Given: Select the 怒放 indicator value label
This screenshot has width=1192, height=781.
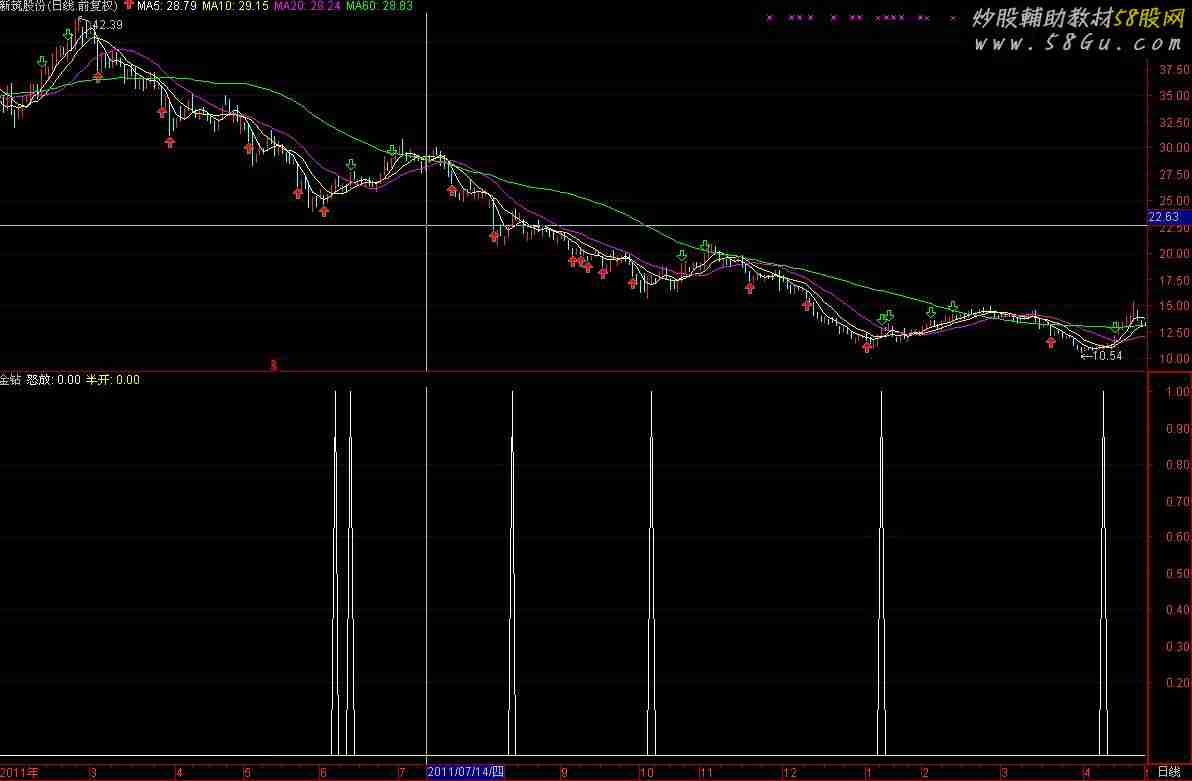Looking at the screenshot, I should coord(53,380).
